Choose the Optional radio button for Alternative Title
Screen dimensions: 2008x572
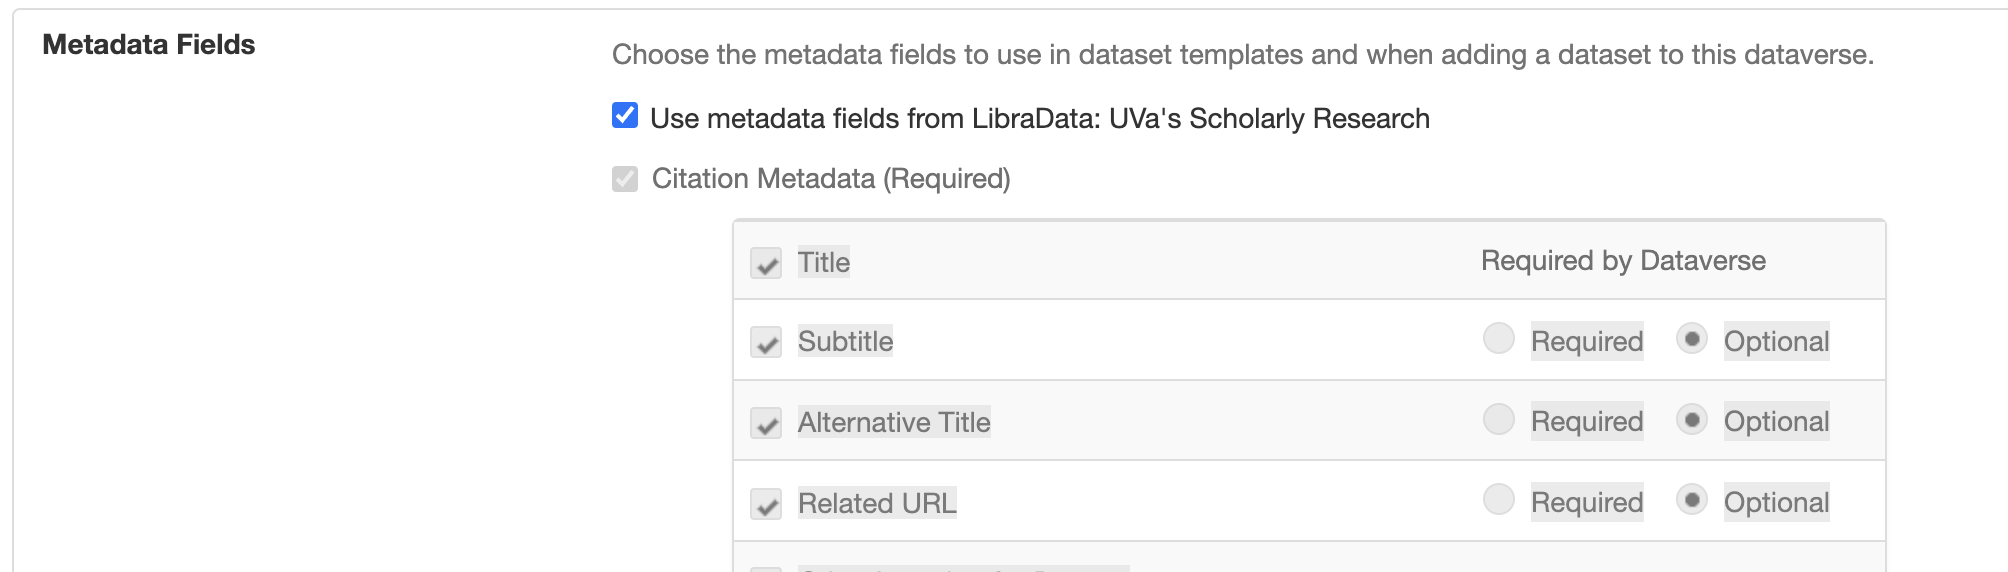click(1691, 419)
